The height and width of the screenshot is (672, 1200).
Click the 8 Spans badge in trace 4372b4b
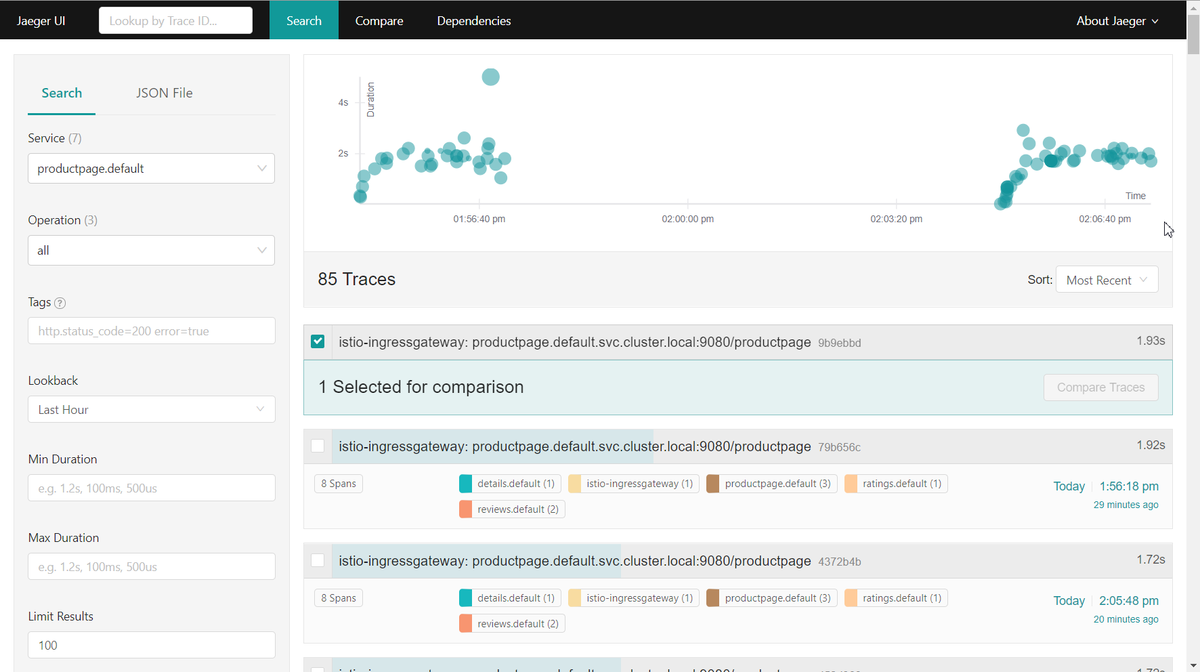(338, 598)
